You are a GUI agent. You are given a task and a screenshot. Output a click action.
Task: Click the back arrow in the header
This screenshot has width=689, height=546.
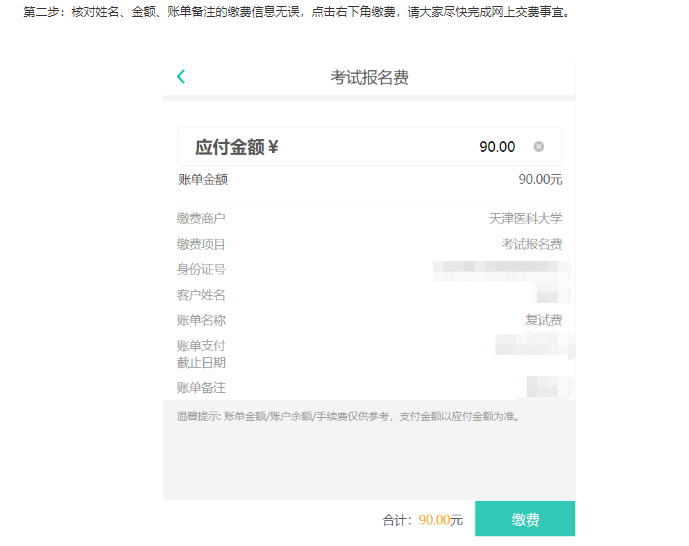(x=181, y=77)
